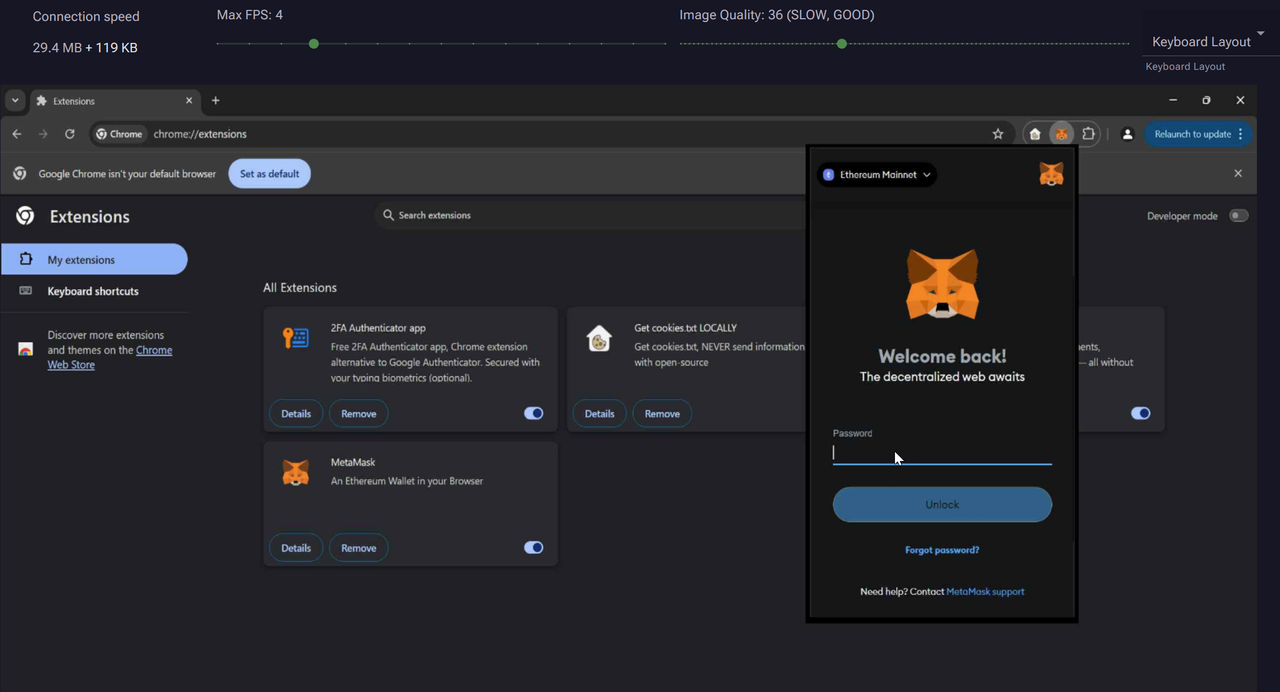Select My extensions in the sidebar
The image size is (1280, 692).
click(94, 259)
